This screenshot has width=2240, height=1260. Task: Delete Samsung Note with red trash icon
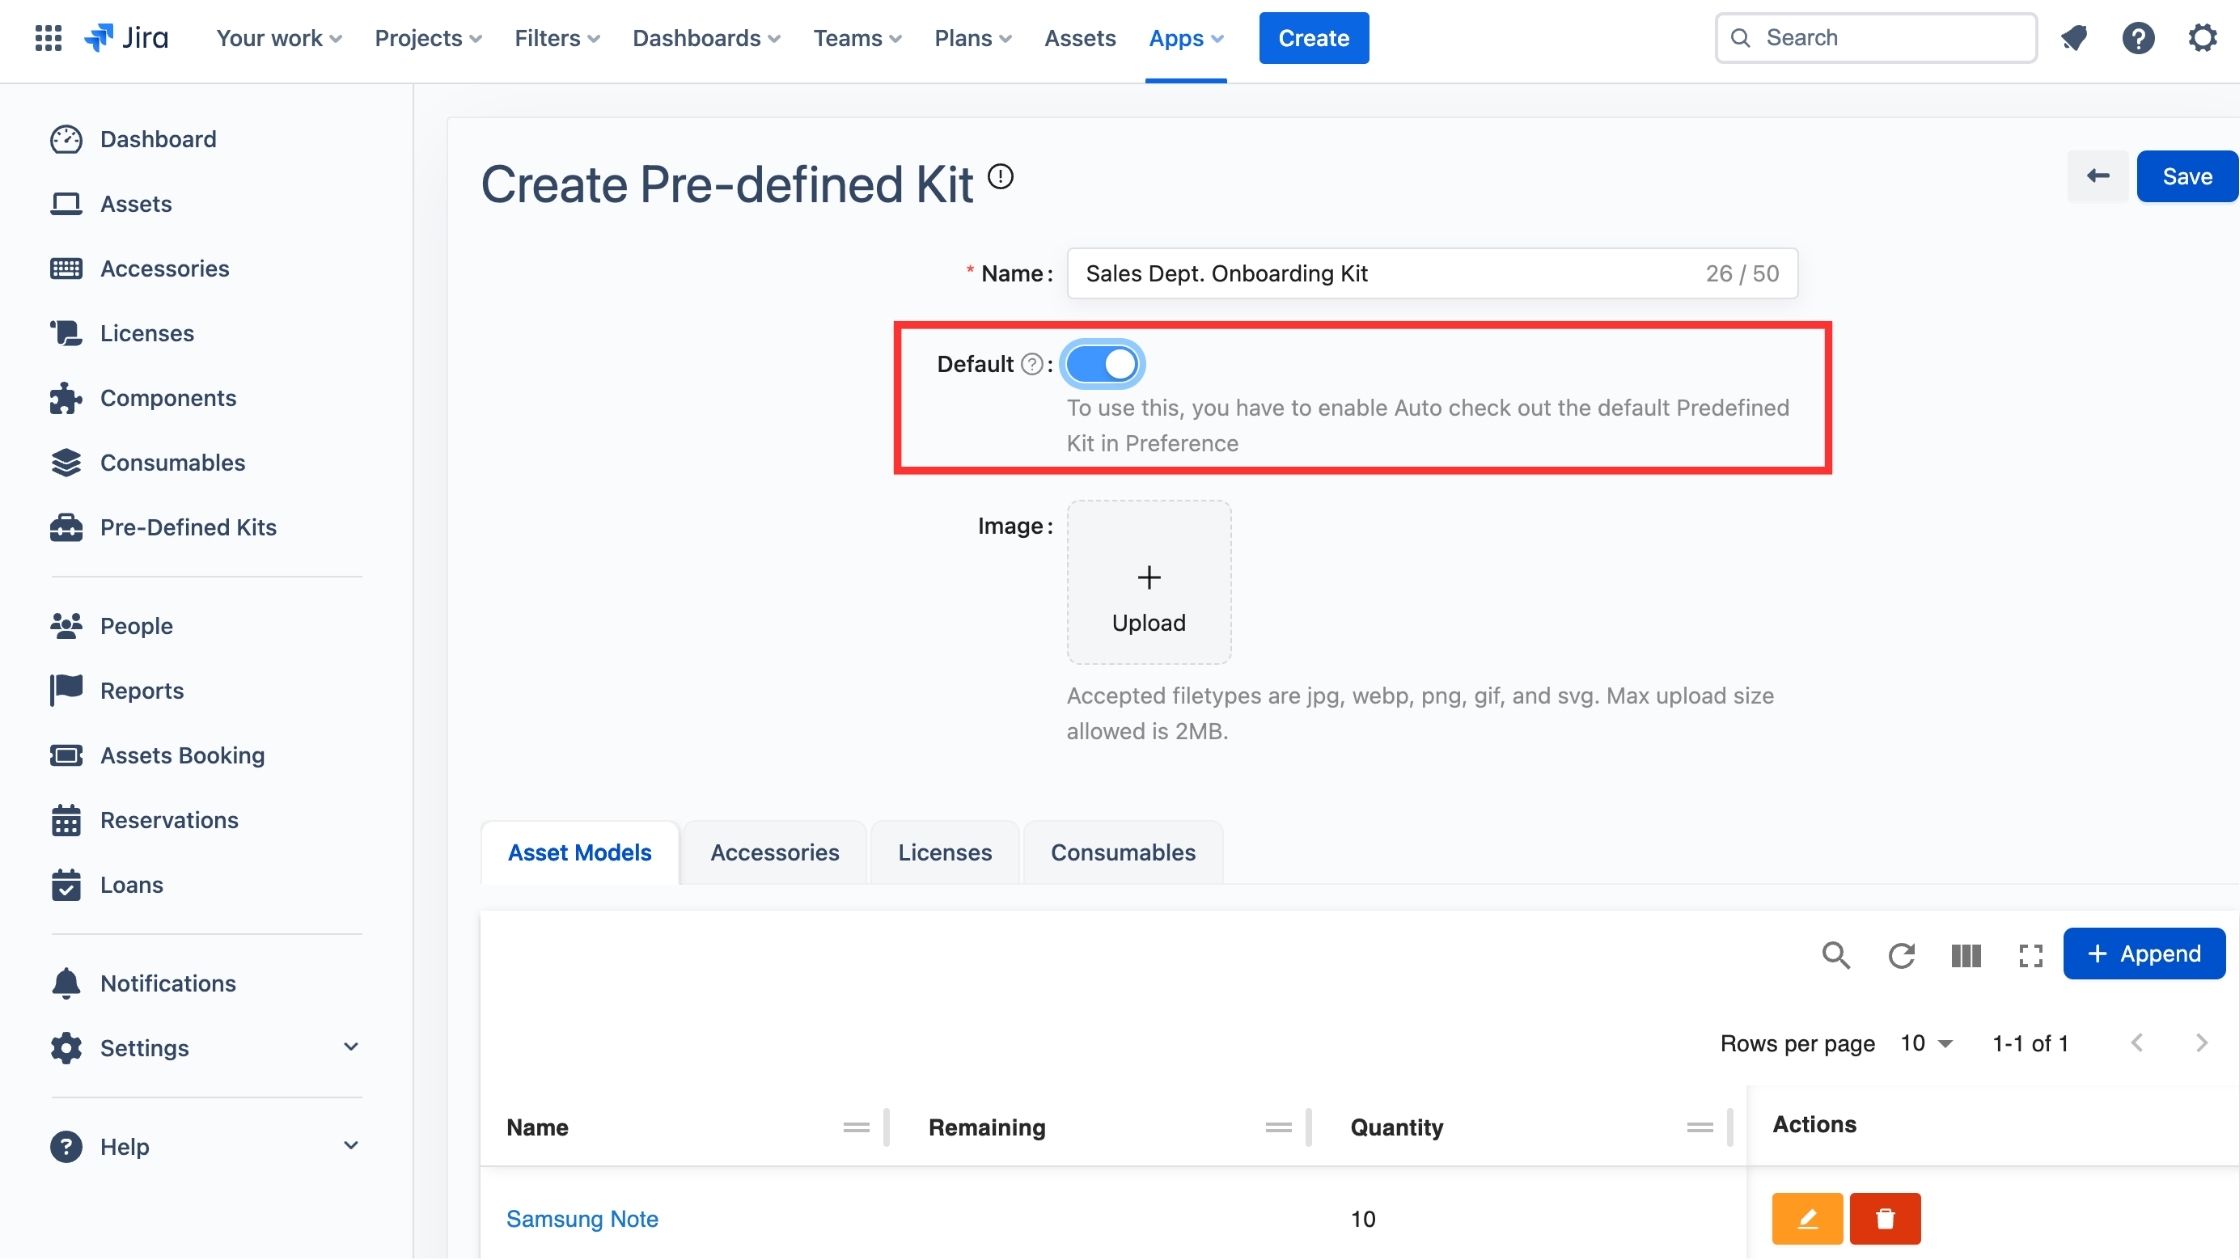[1884, 1218]
